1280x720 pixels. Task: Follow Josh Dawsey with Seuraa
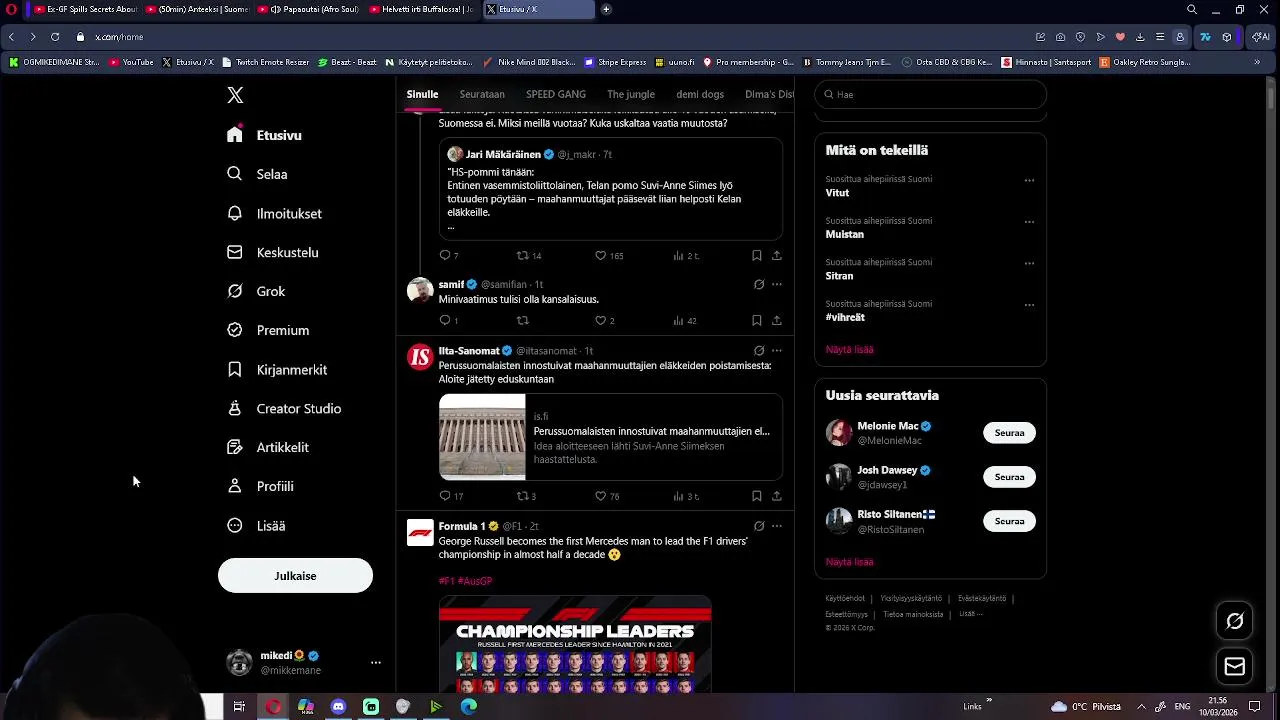[1009, 477]
